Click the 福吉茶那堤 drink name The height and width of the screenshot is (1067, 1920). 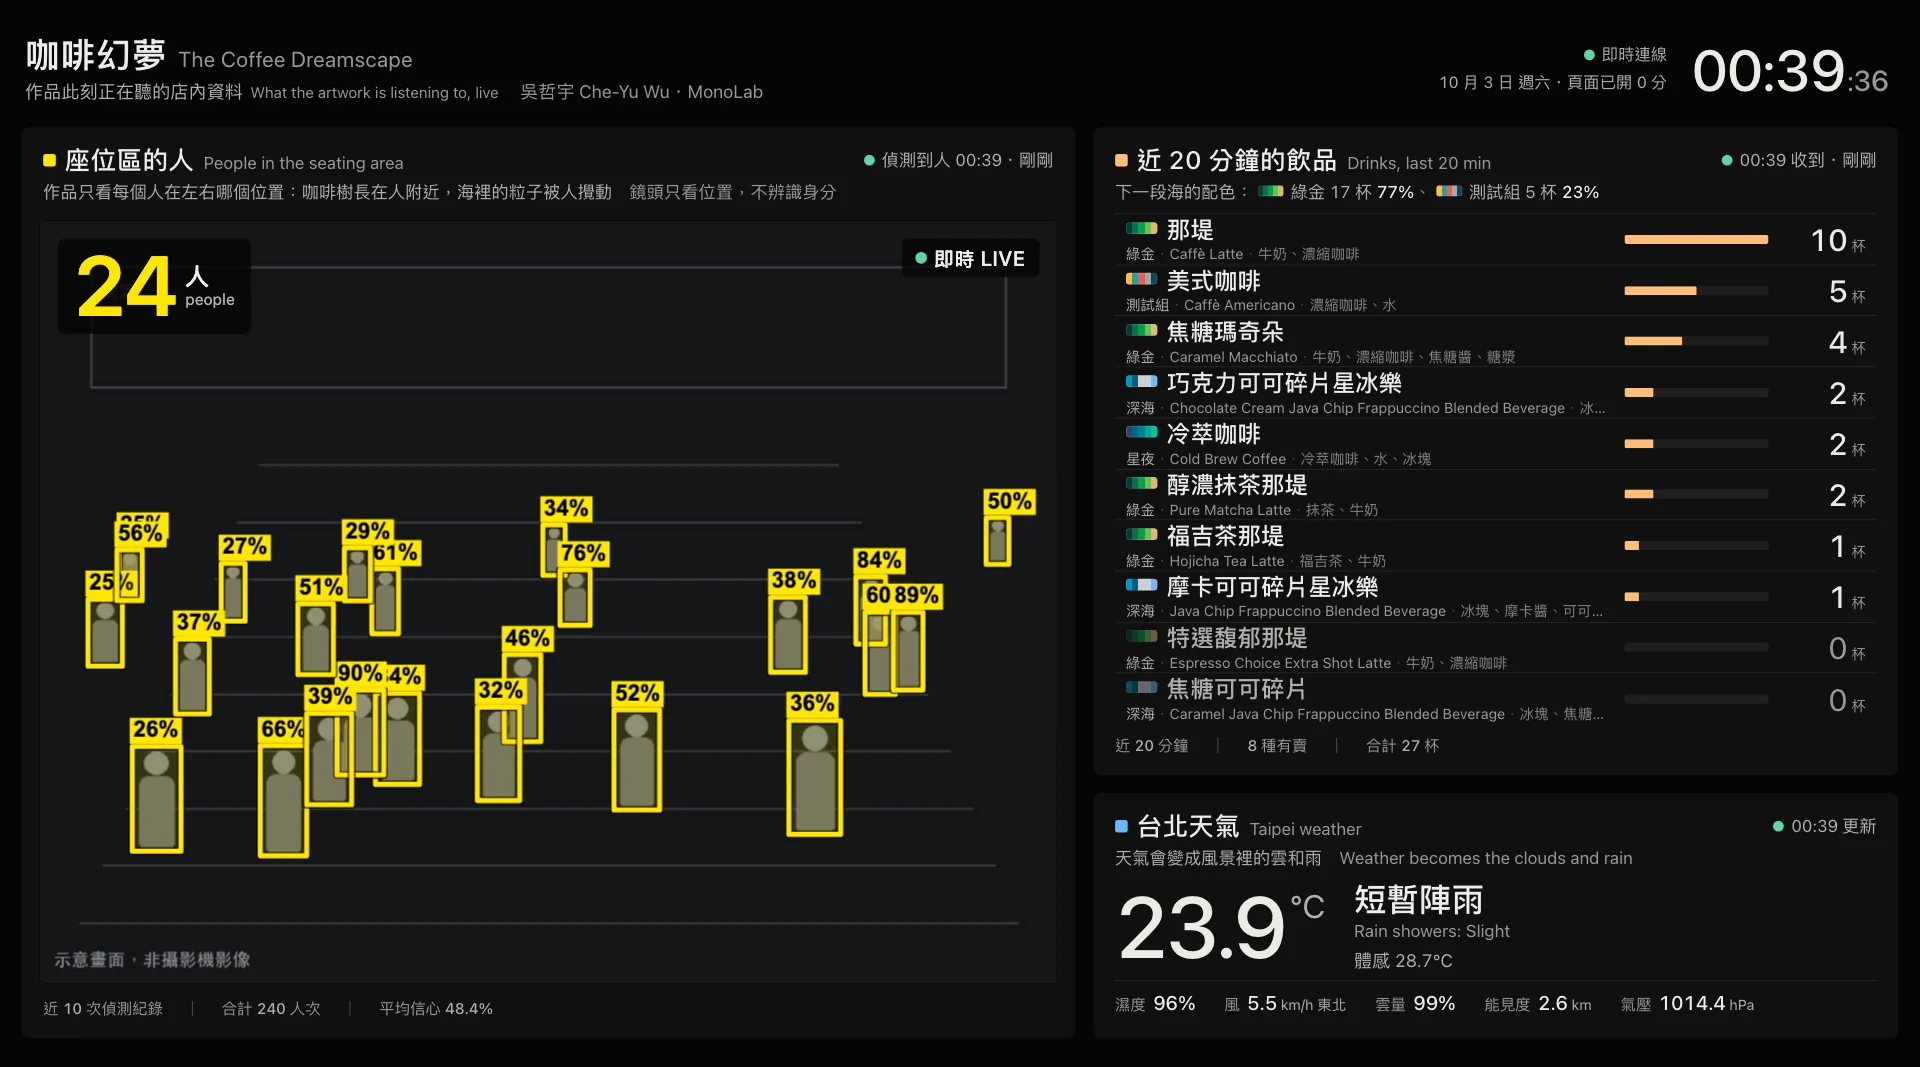(1225, 536)
